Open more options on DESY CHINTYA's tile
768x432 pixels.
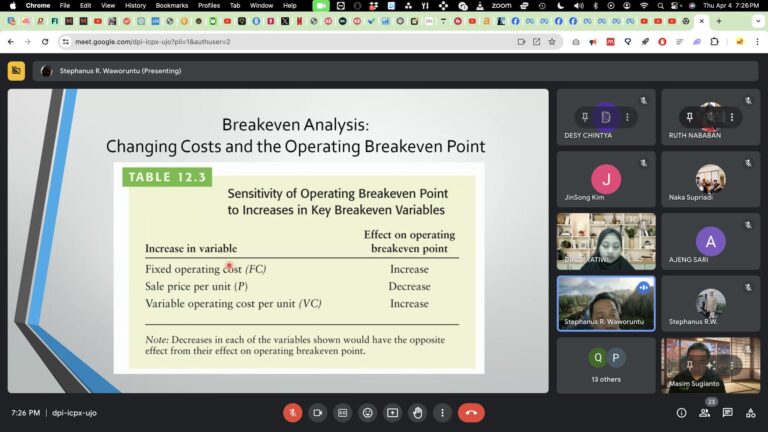coord(627,117)
